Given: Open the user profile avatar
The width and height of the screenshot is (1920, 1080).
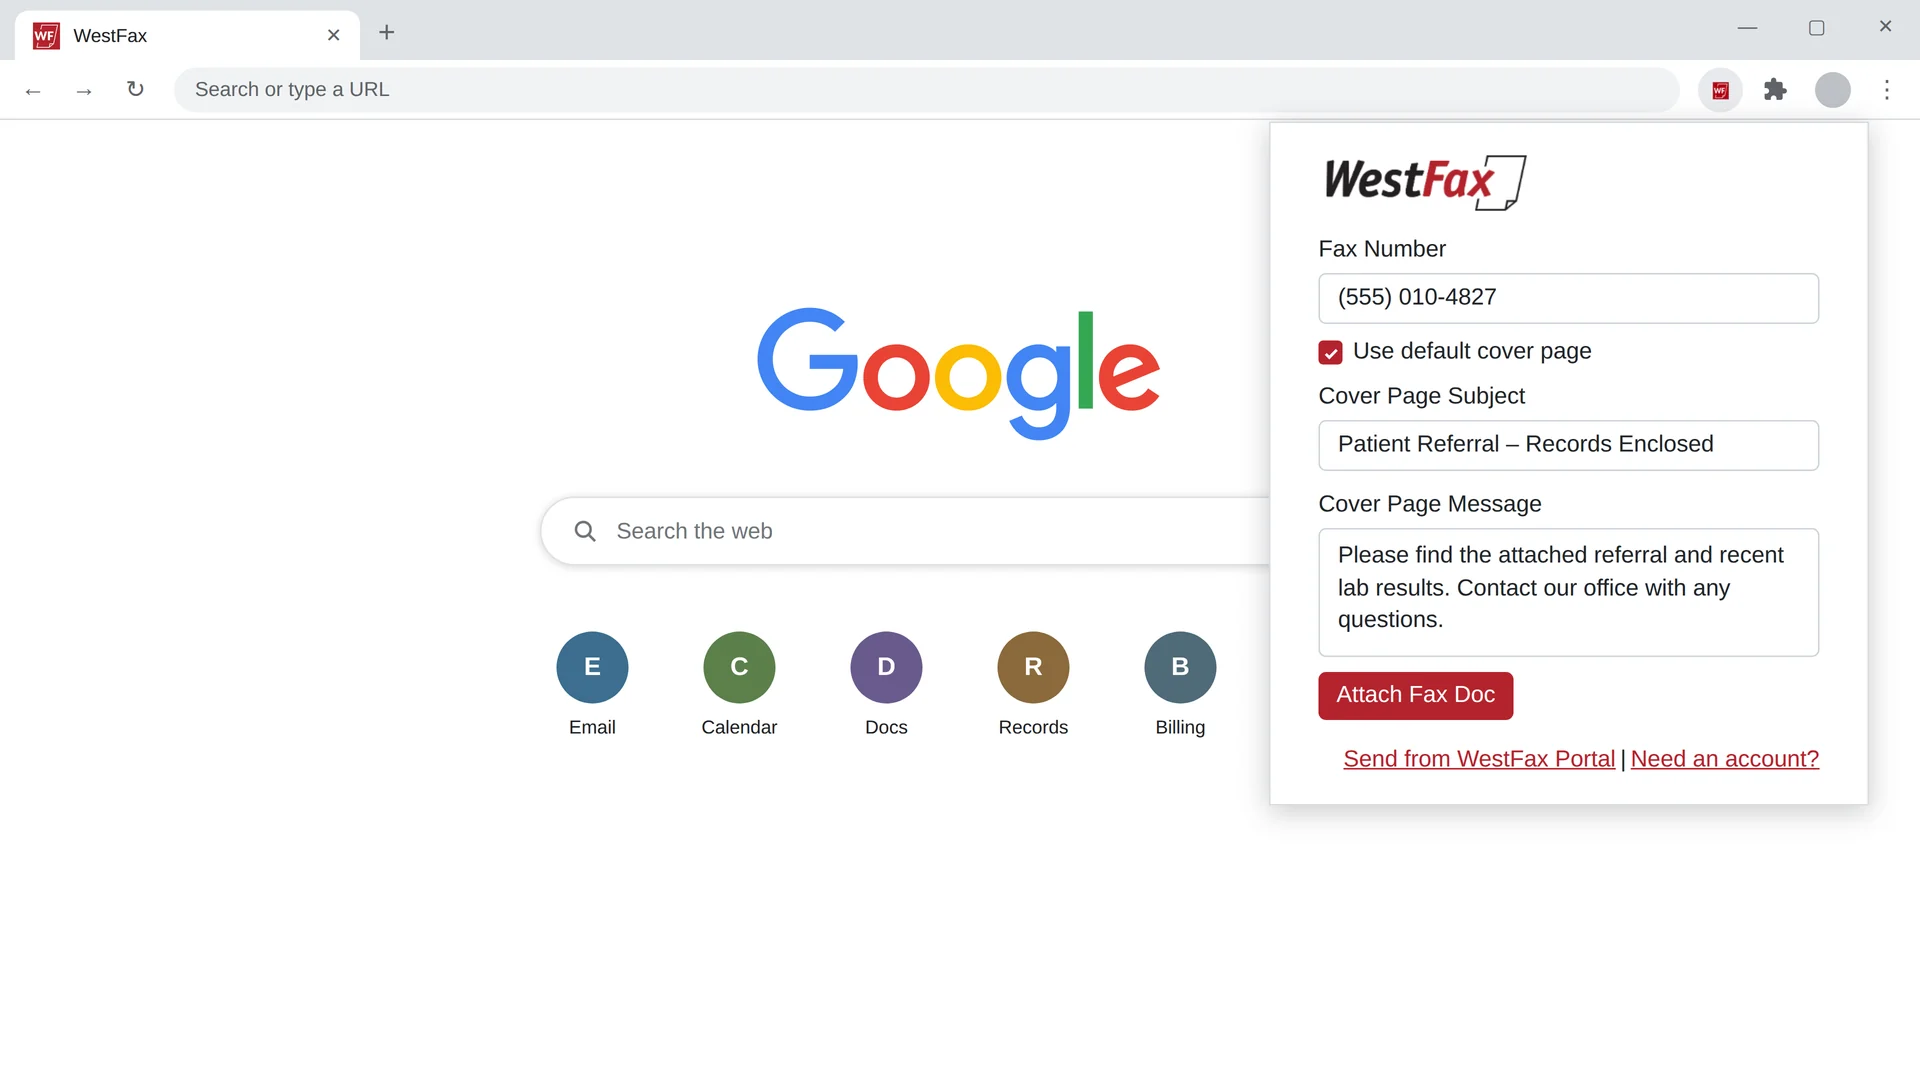Looking at the screenshot, I should pos(1832,90).
